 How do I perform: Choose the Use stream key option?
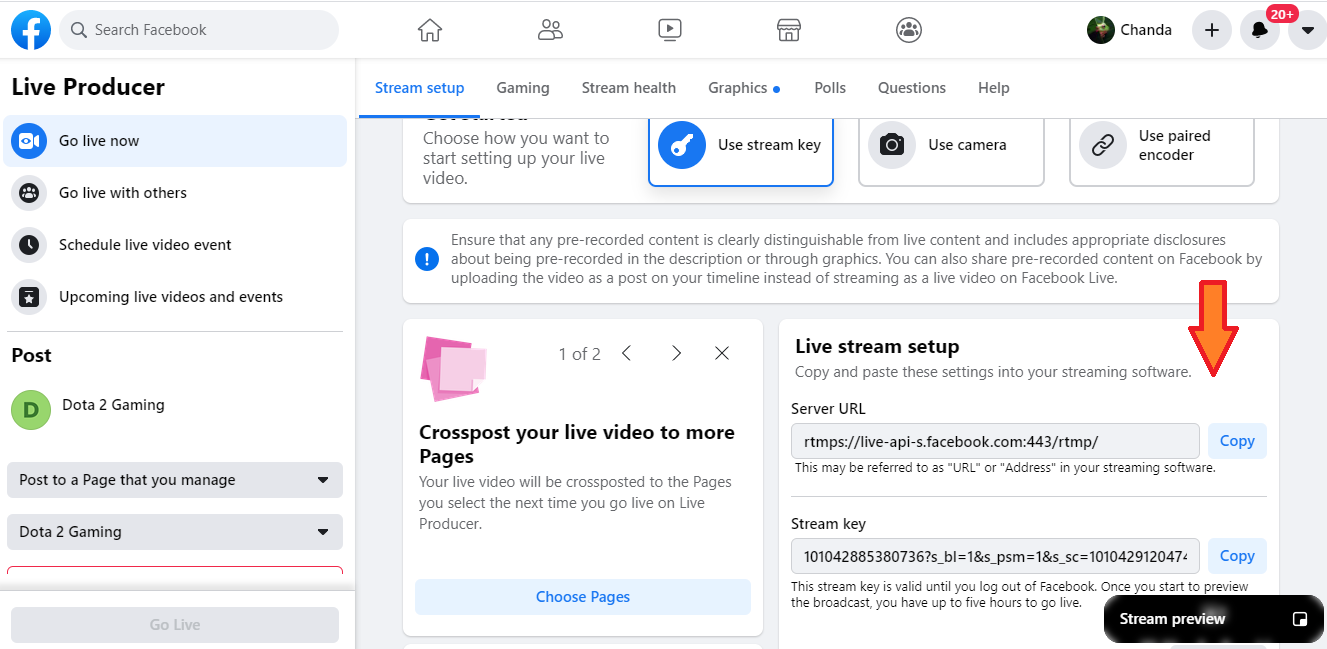point(741,150)
